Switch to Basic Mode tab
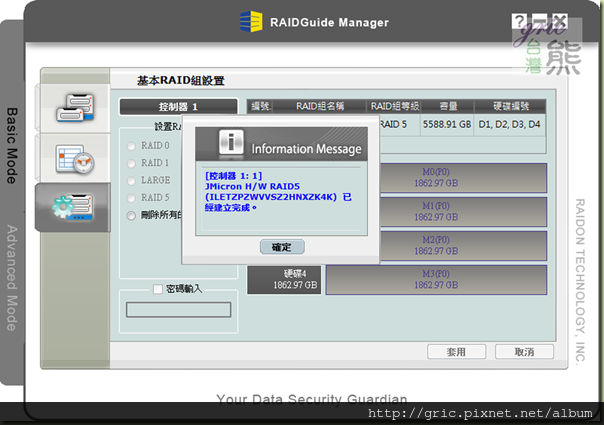Viewport: 604px width, 425px height. coord(12,145)
